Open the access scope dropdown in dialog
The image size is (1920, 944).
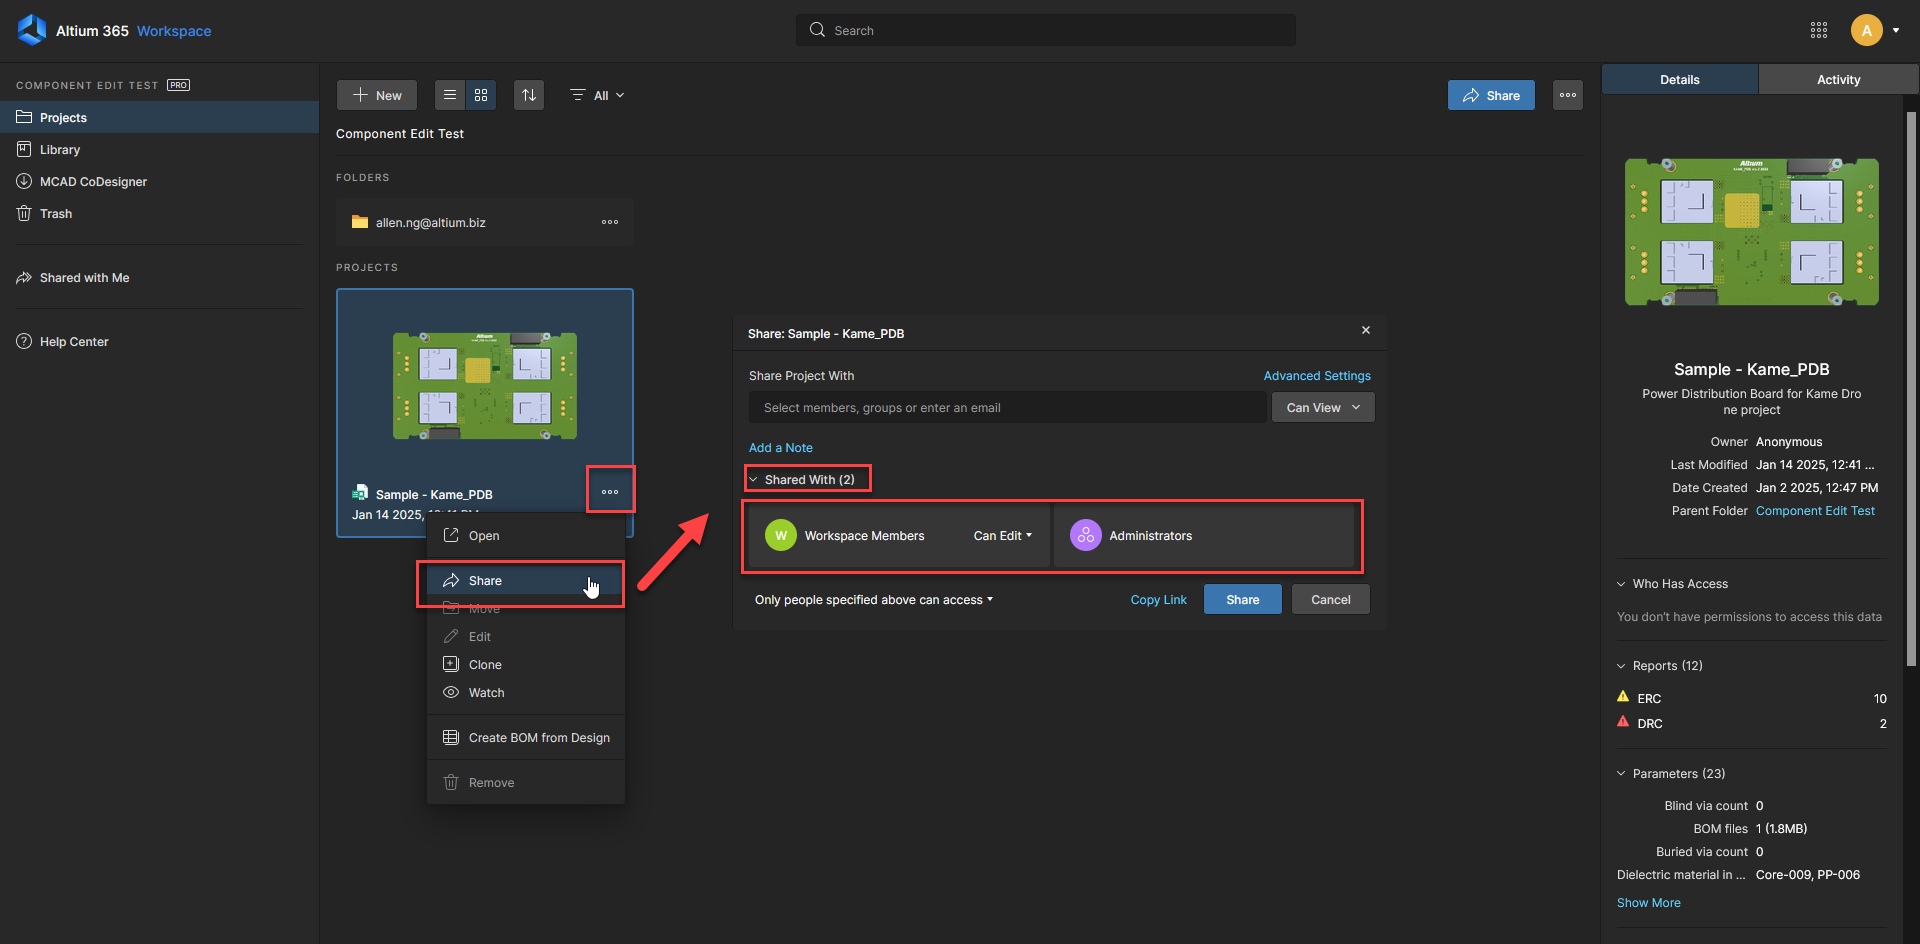tap(874, 600)
